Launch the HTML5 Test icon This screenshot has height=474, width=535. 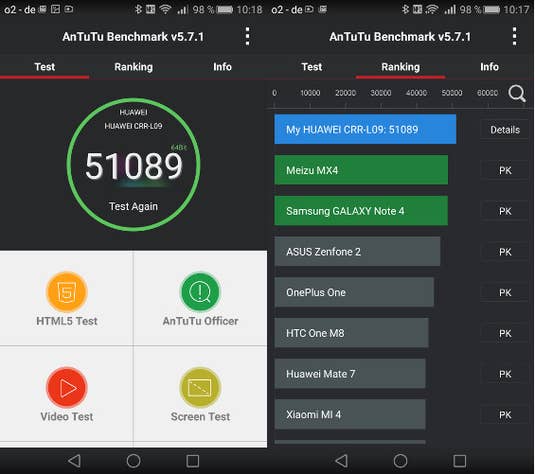point(67,292)
